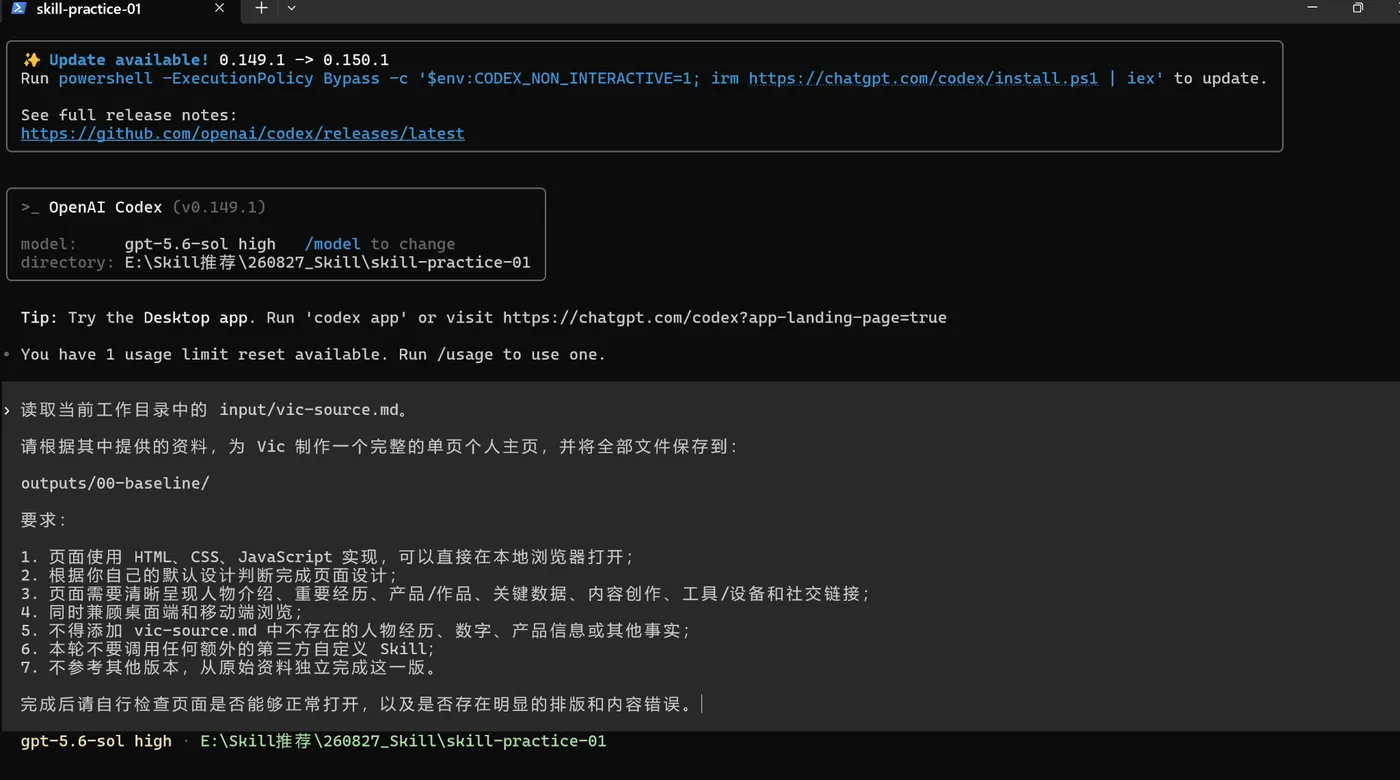The image size is (1400, 780).
Task: Click the '/model' command text
Action: tap(333, 244)
